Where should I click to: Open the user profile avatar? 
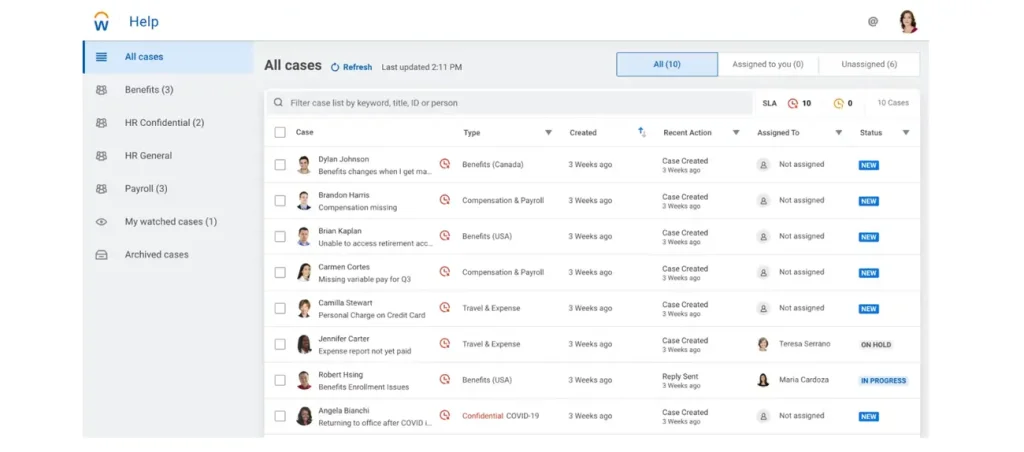click(x=907, y=21)
